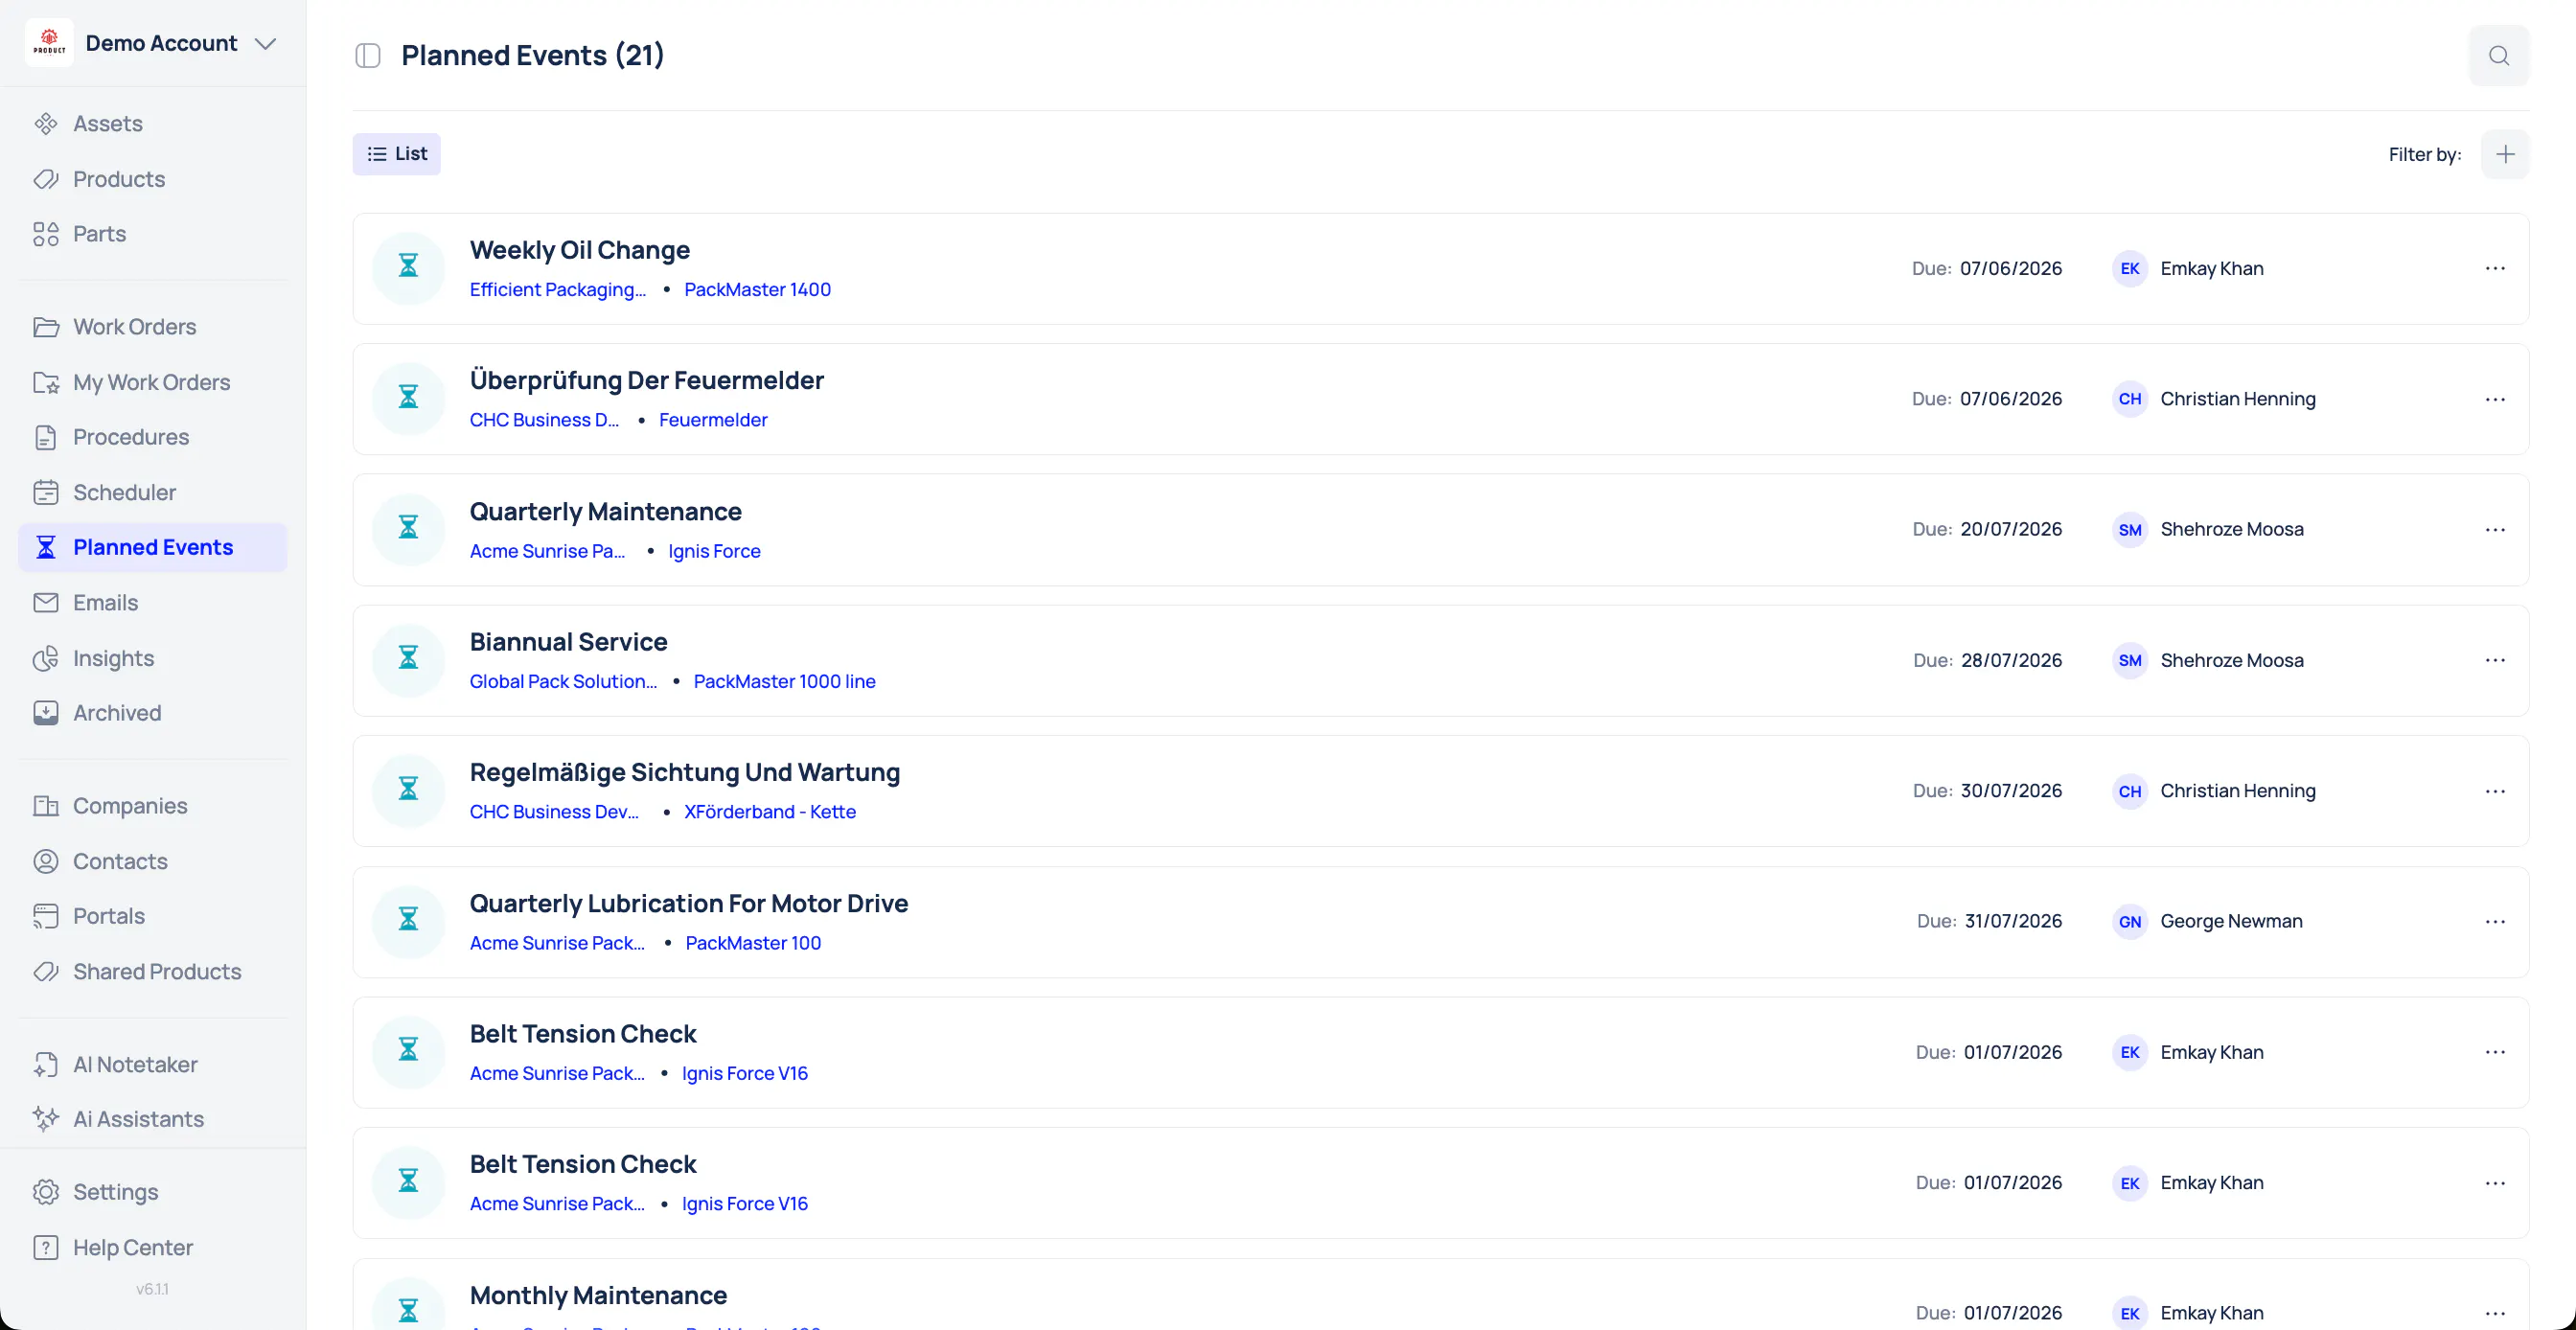Image resolution: width=2576 pixels, height=1330 pixels.
Task: Click the Work Orders folder icon
Action: [x=46, y=327]
